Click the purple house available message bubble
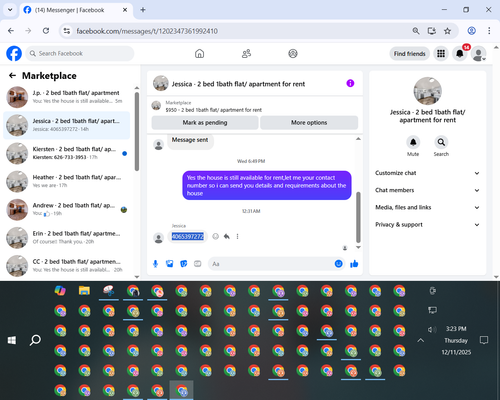This screenshot has height=400, width=500. pos(267,185)
